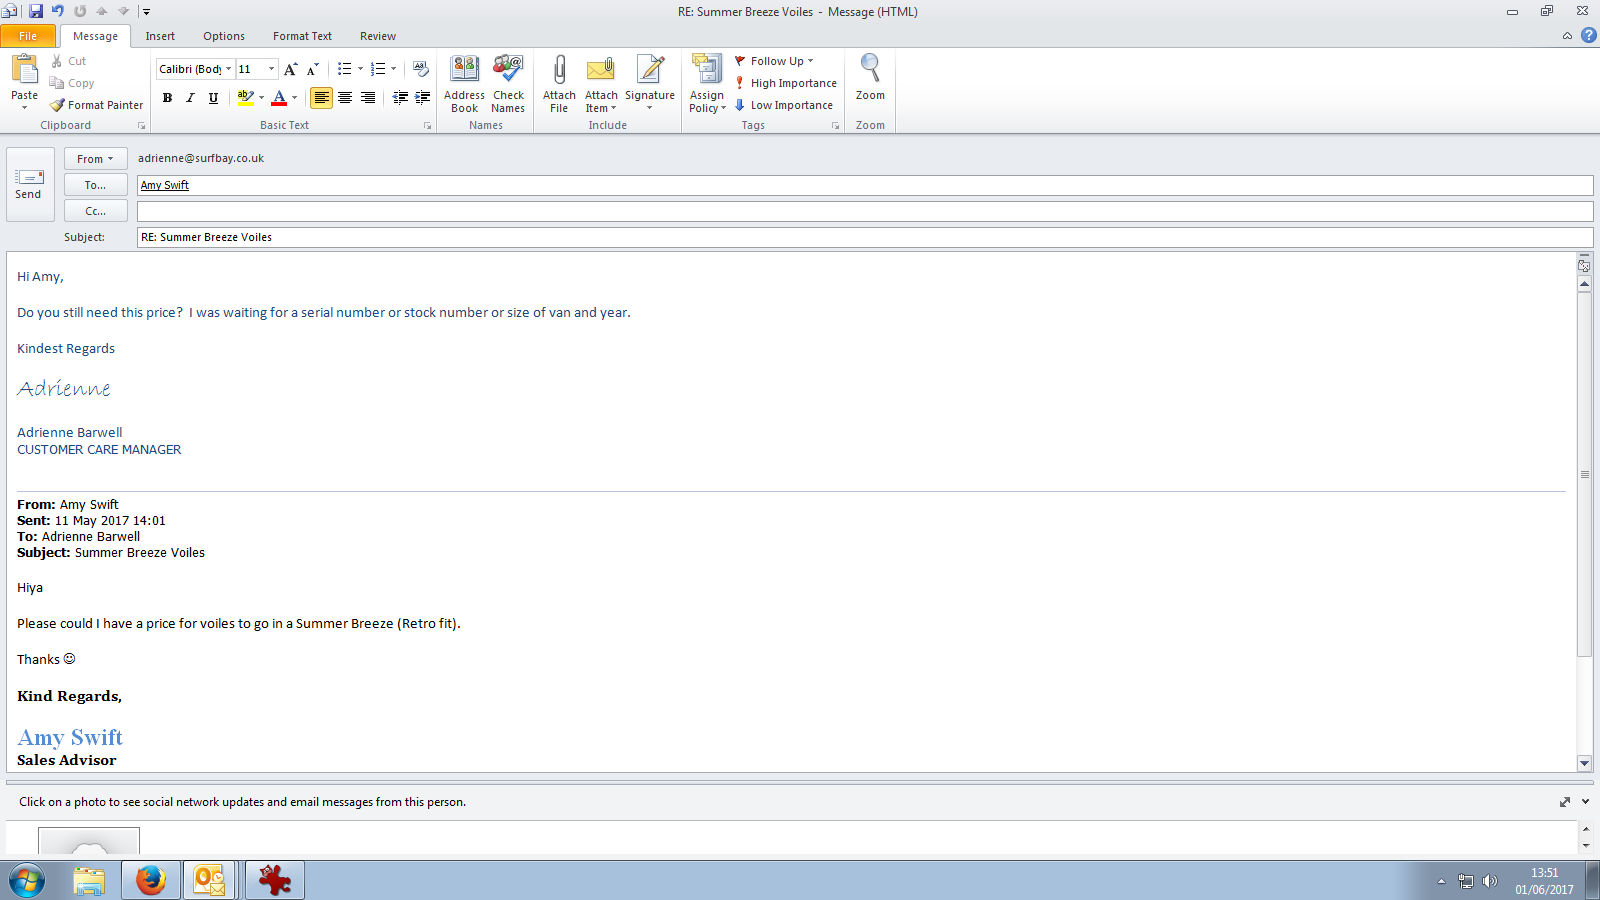The image size is (1600, 900).
Task: Undo the last action
Action: pyautogui.click(x=58, y=11)
